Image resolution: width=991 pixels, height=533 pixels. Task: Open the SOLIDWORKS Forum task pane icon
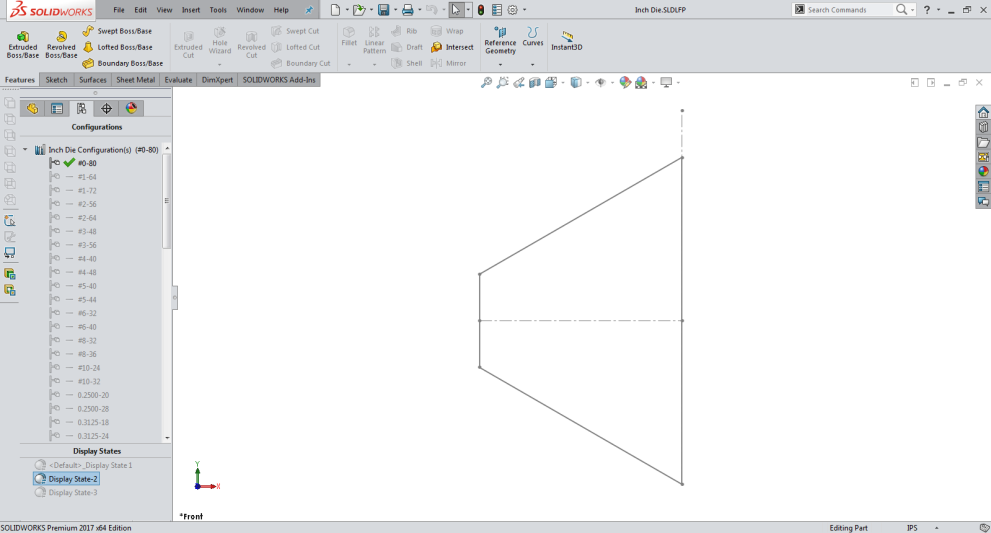pyautogui.click(x=983, y=202)
